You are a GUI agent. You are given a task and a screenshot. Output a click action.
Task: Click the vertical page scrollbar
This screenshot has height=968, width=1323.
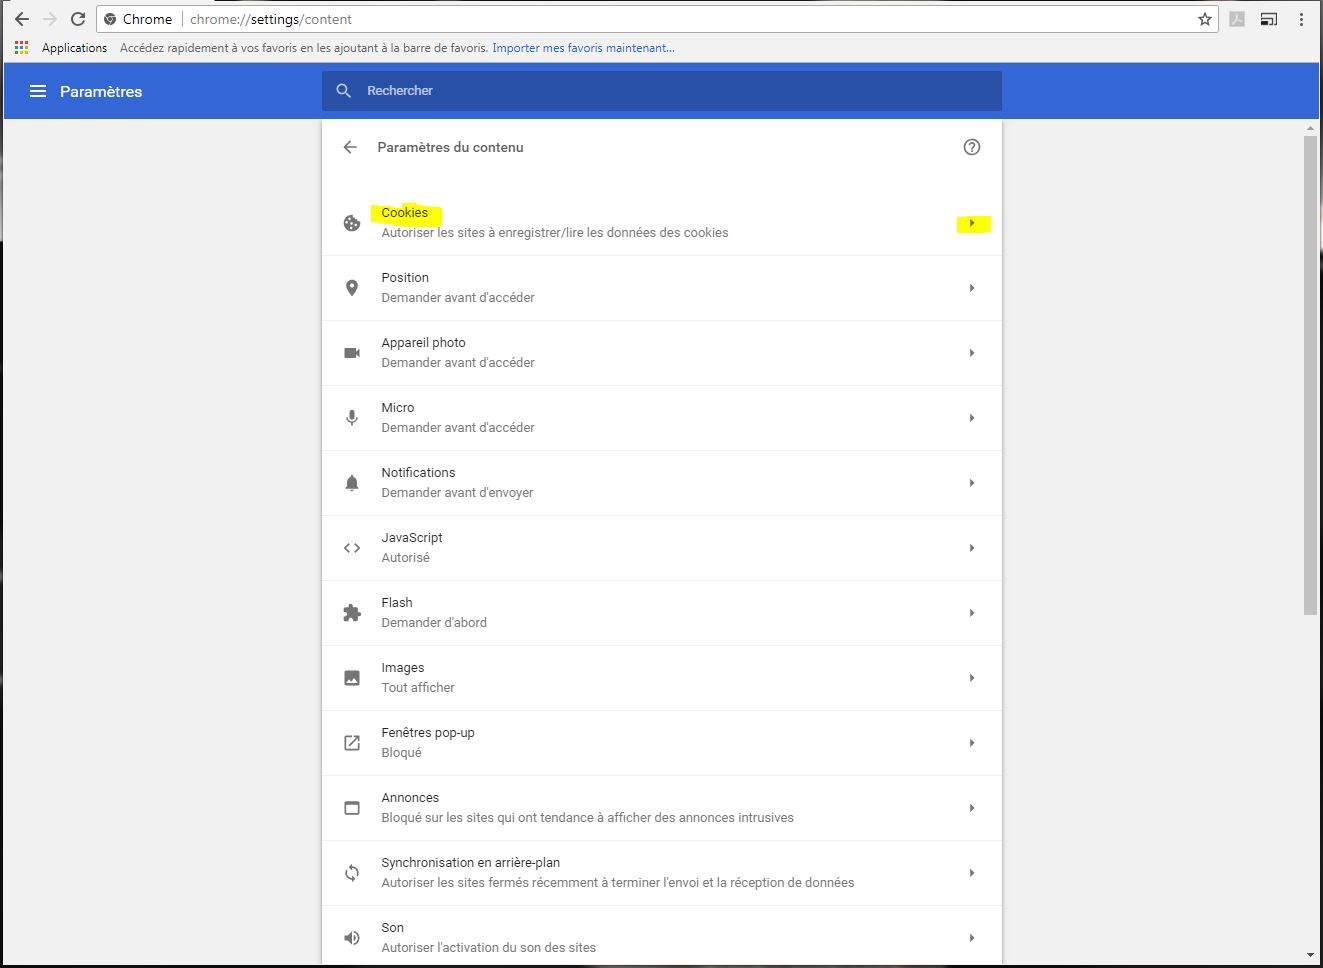click(x=1310, y=375)
